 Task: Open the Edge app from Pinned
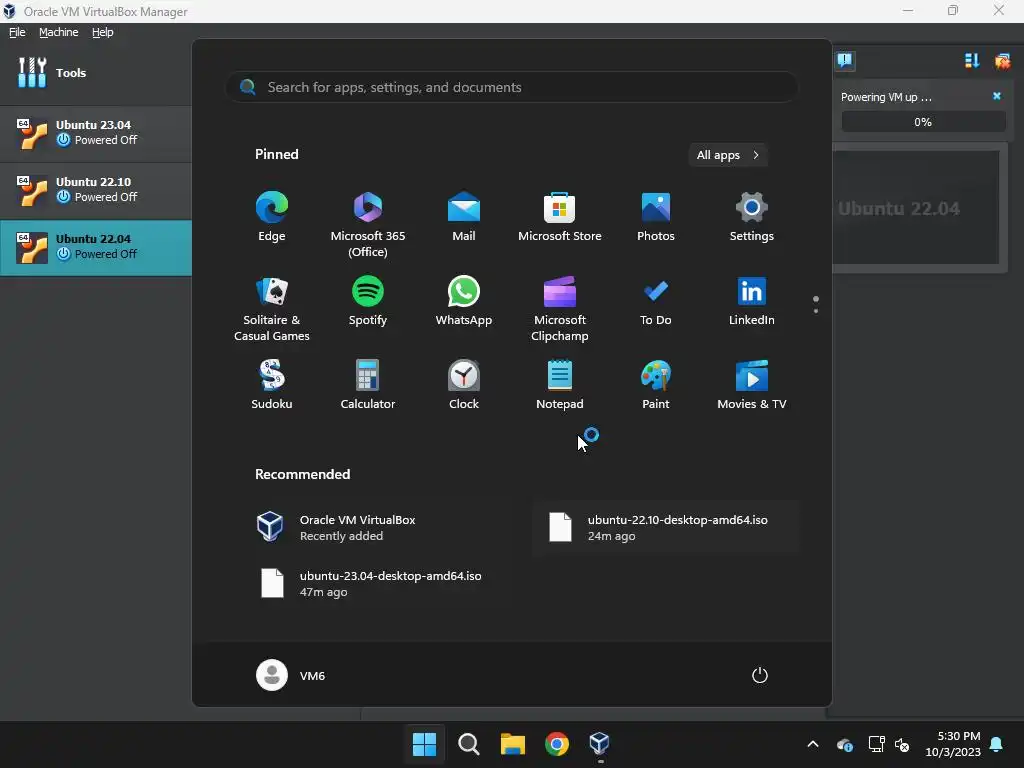[272, 217]
